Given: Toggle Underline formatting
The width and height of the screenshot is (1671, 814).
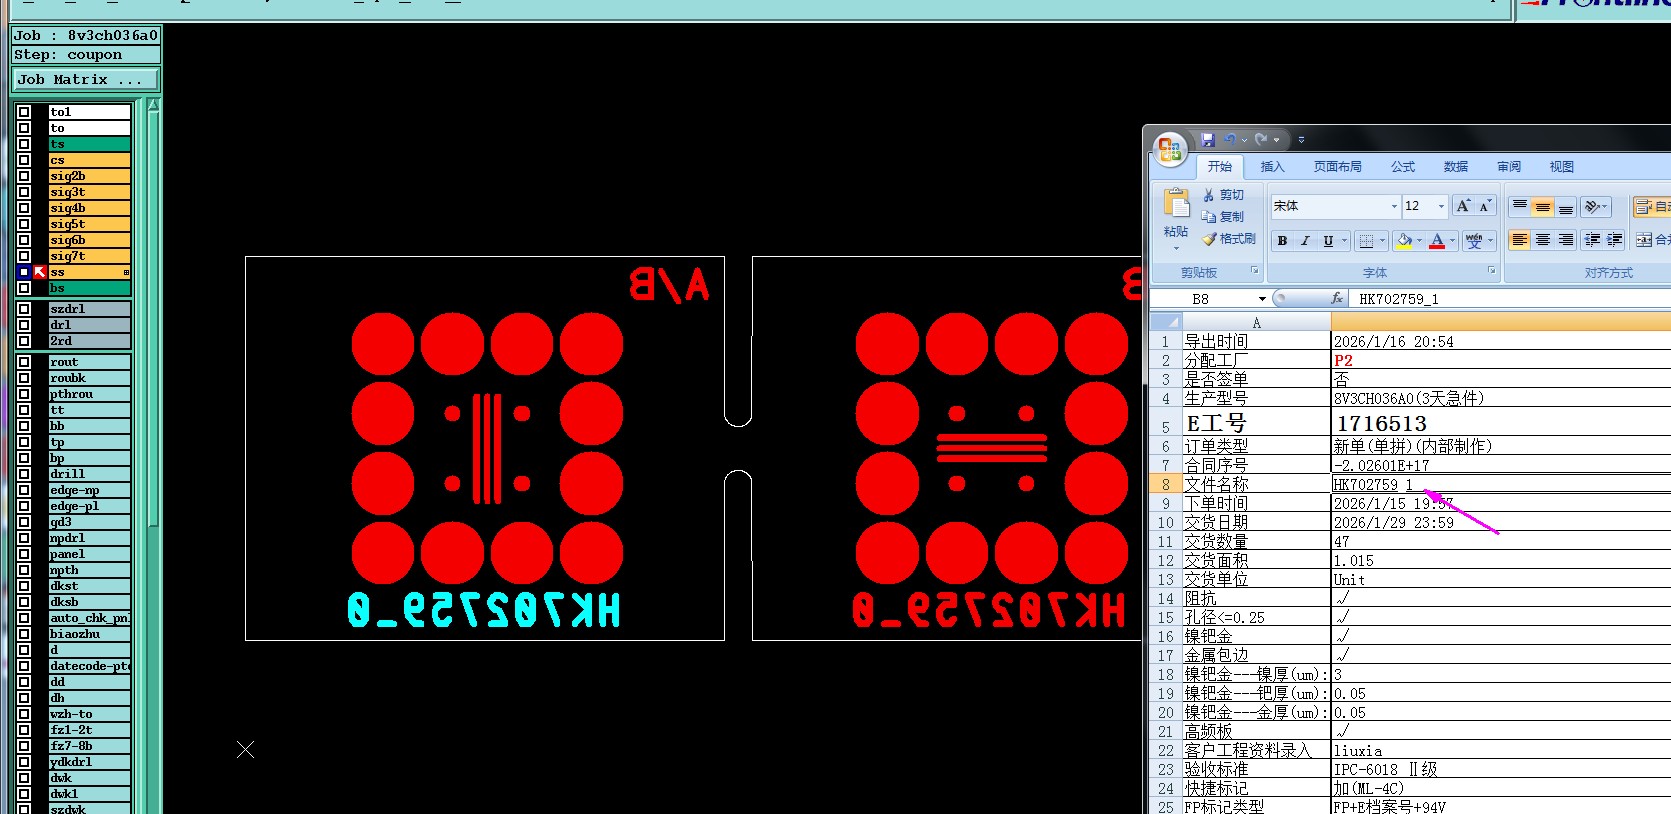Looking at the screenshot, I should (x=1328, y=240).
